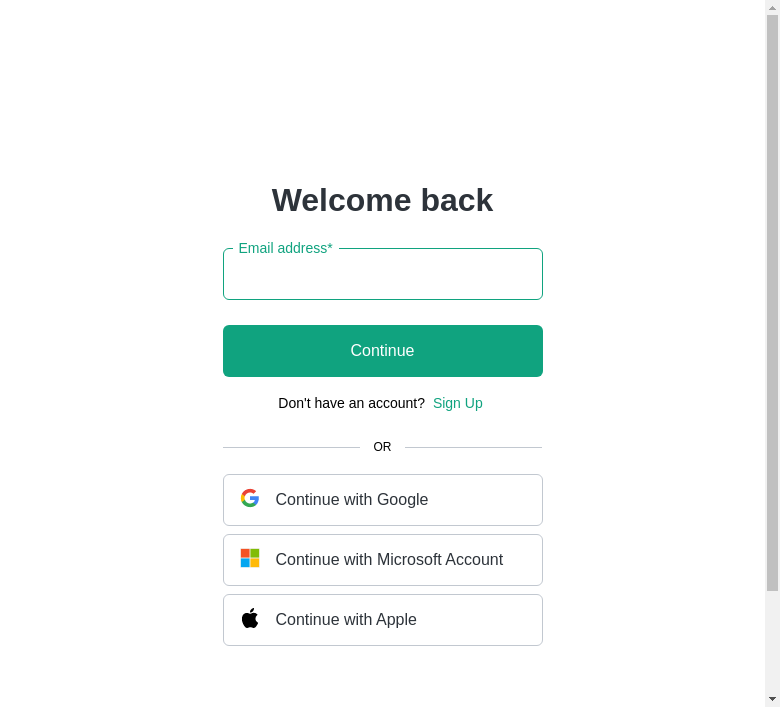Click the scrollbar down arrow
The image size is (780, 707).
click(772, 699)
